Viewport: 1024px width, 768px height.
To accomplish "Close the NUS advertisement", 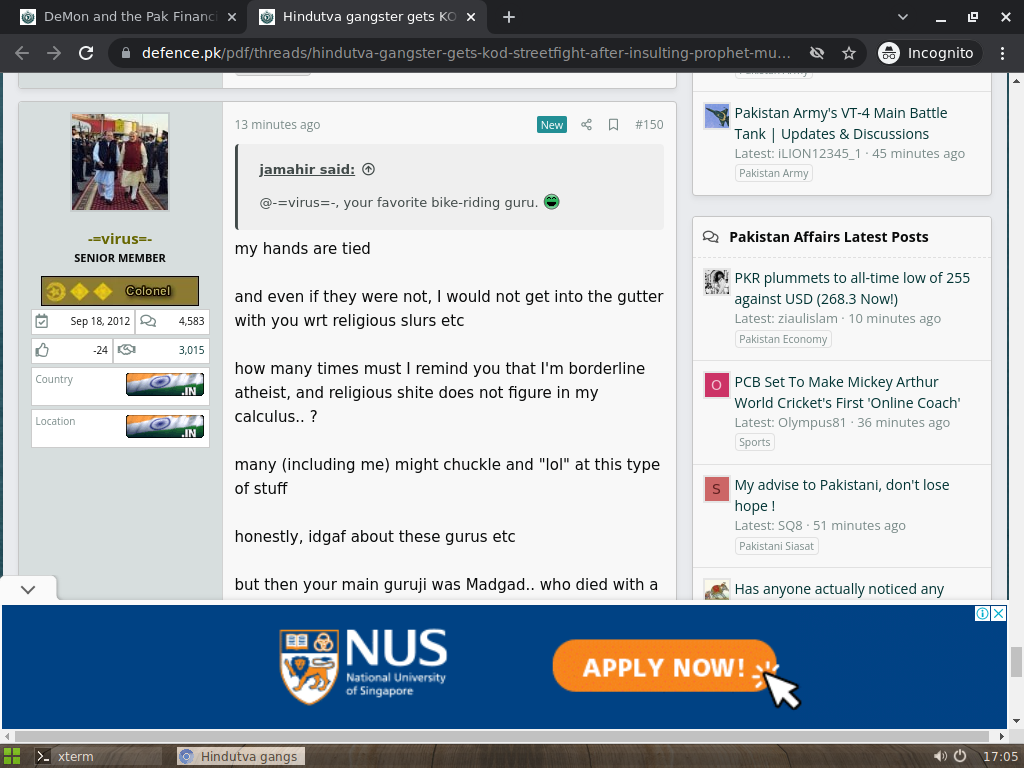I will tap(999, 613).
